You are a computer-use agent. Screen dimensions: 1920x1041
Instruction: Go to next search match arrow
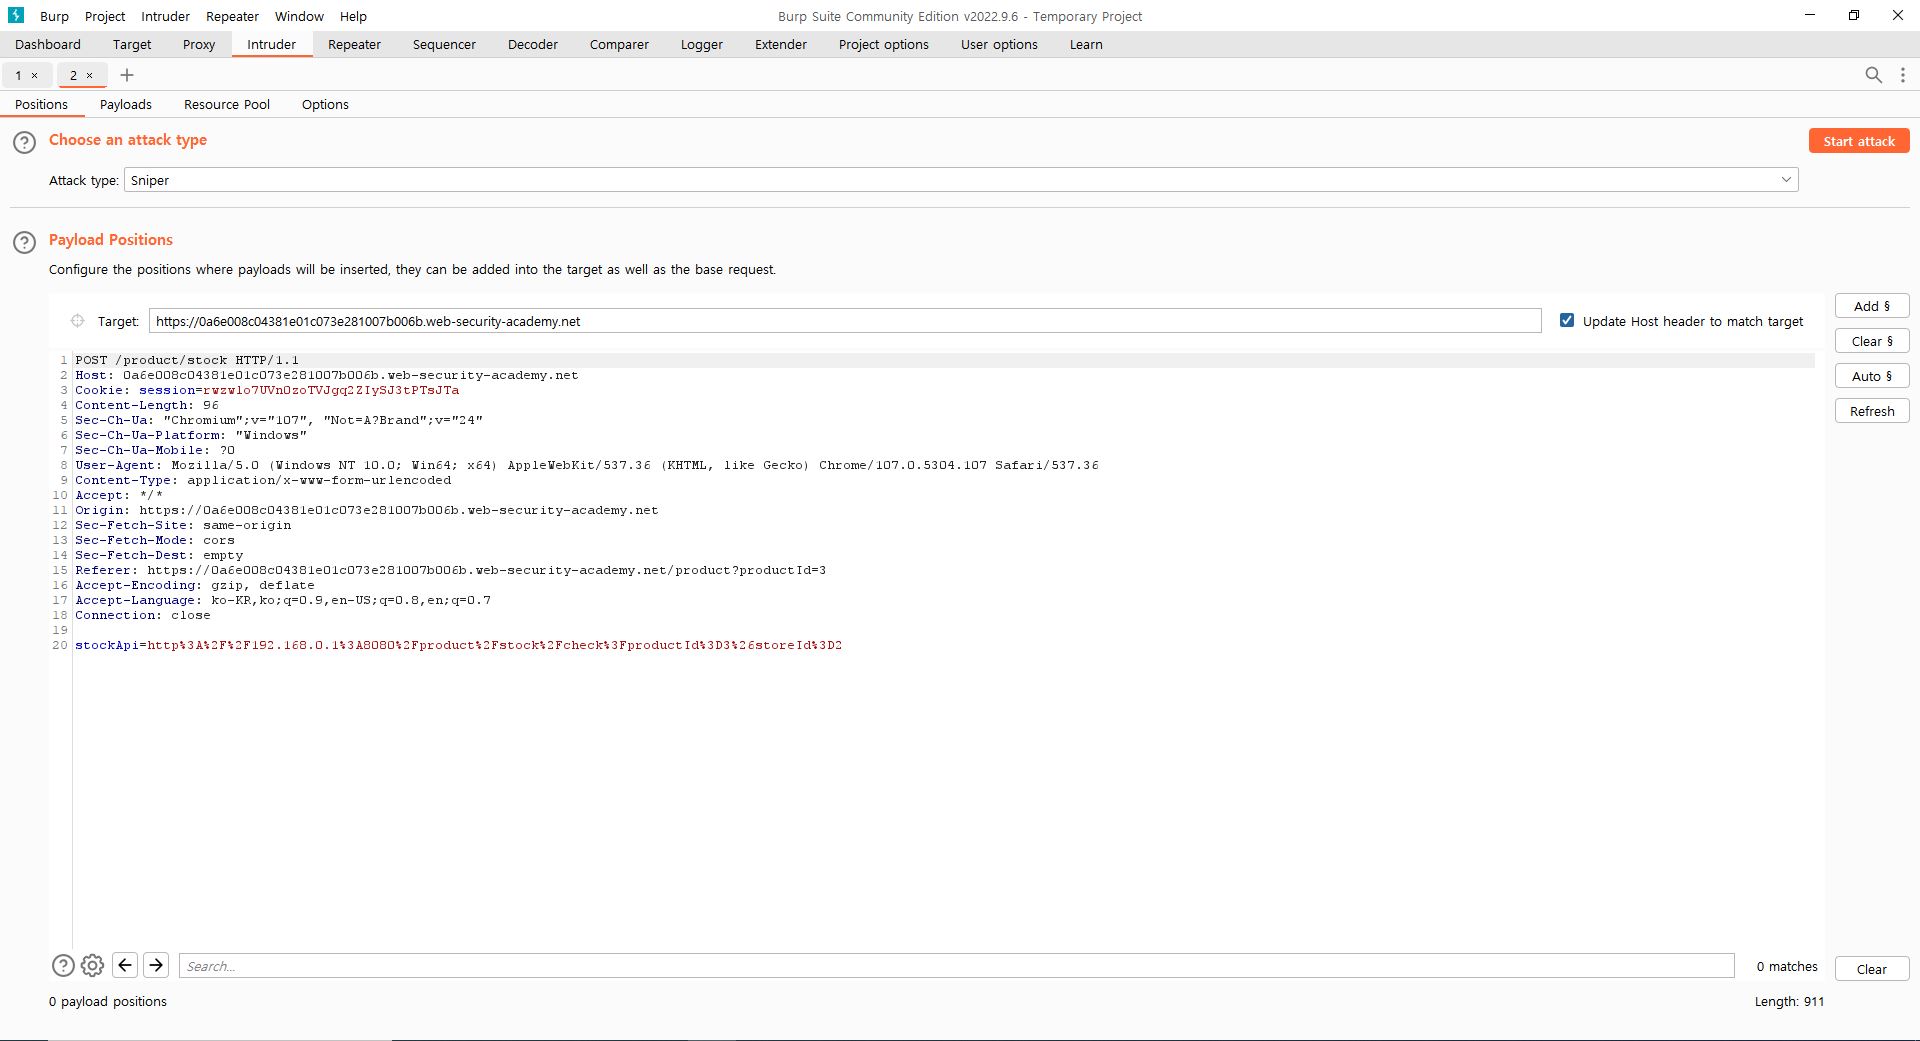point(156,965)
